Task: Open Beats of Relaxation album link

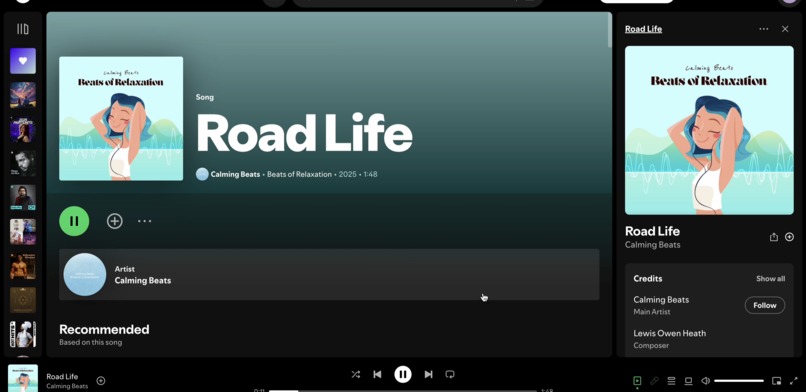Action: [299, 174]
